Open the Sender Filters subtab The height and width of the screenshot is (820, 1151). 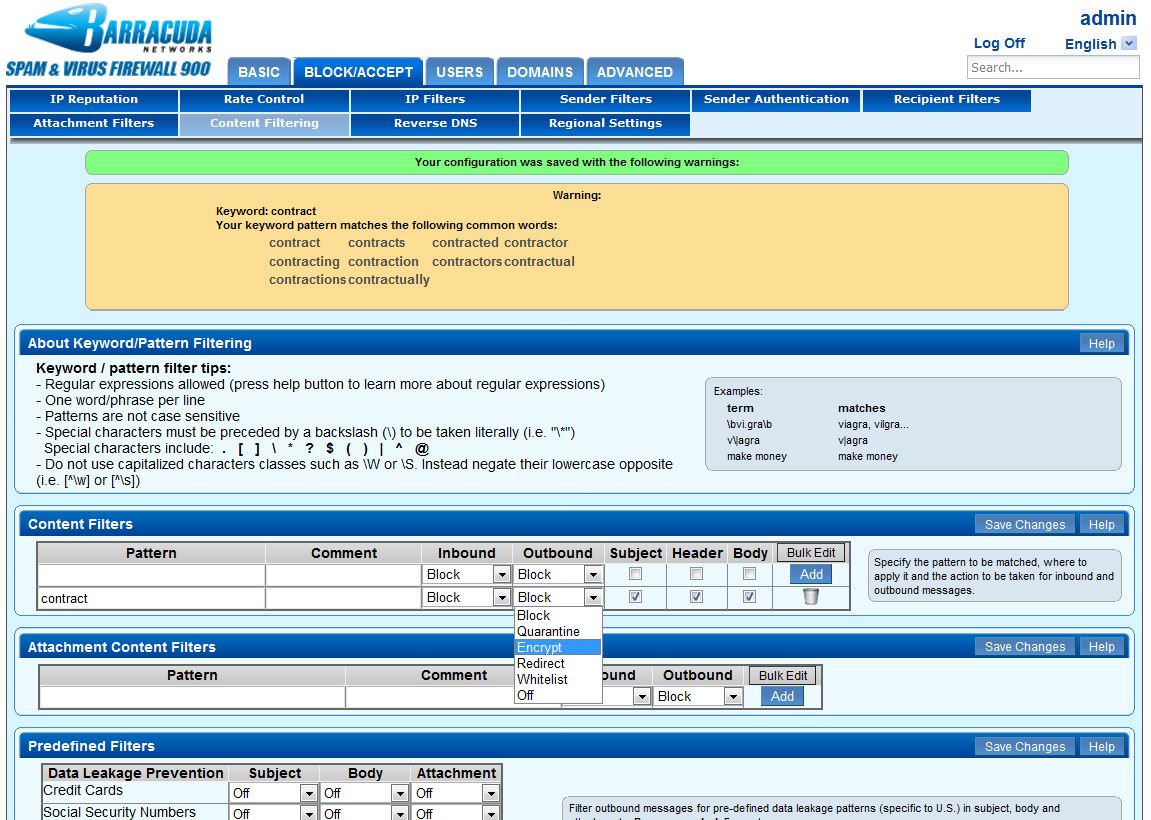tap(606, 100)
